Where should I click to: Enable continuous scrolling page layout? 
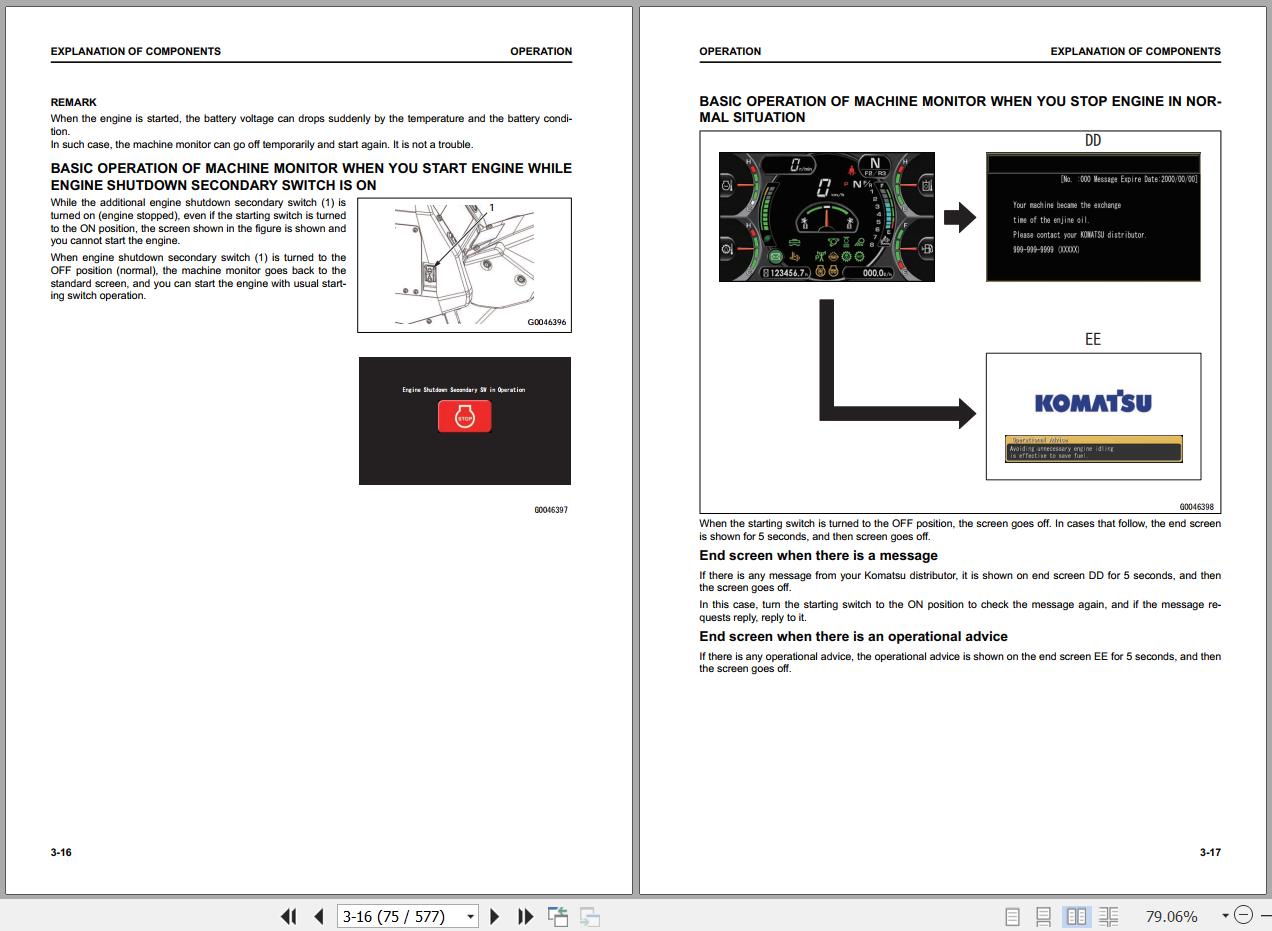[1043, 916]
